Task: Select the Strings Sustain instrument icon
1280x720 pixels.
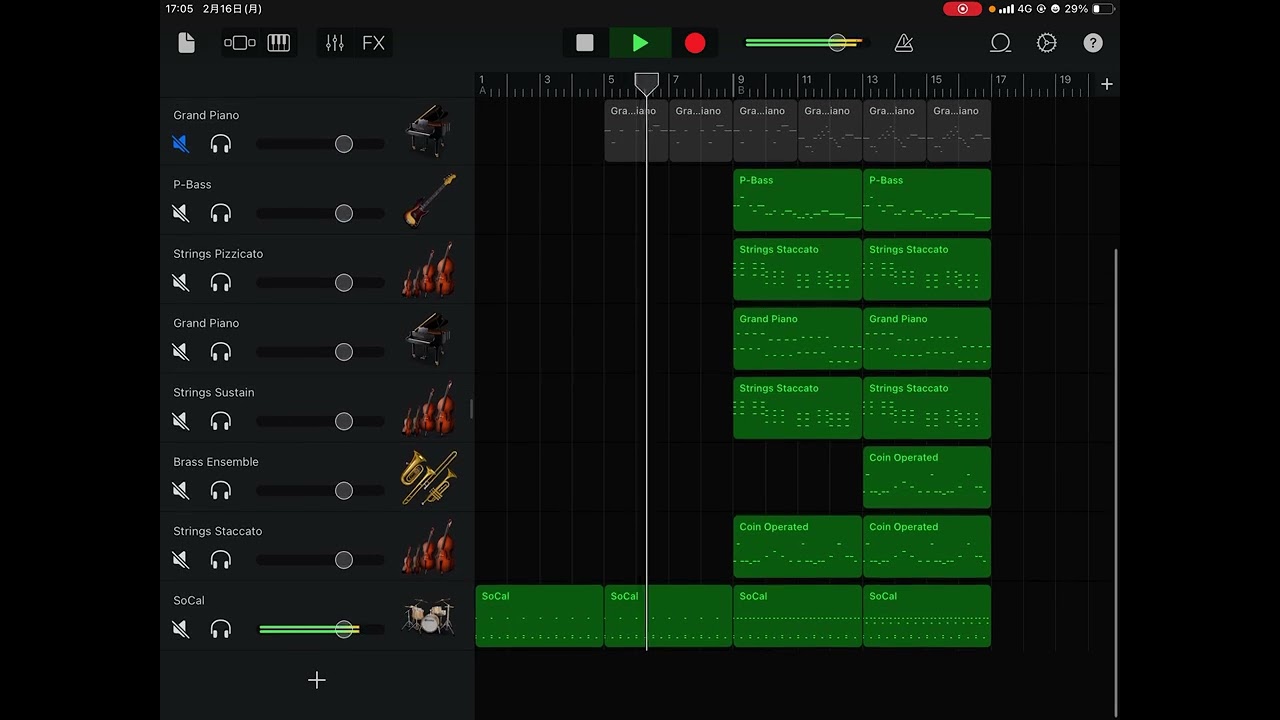Action: point(430,408)
